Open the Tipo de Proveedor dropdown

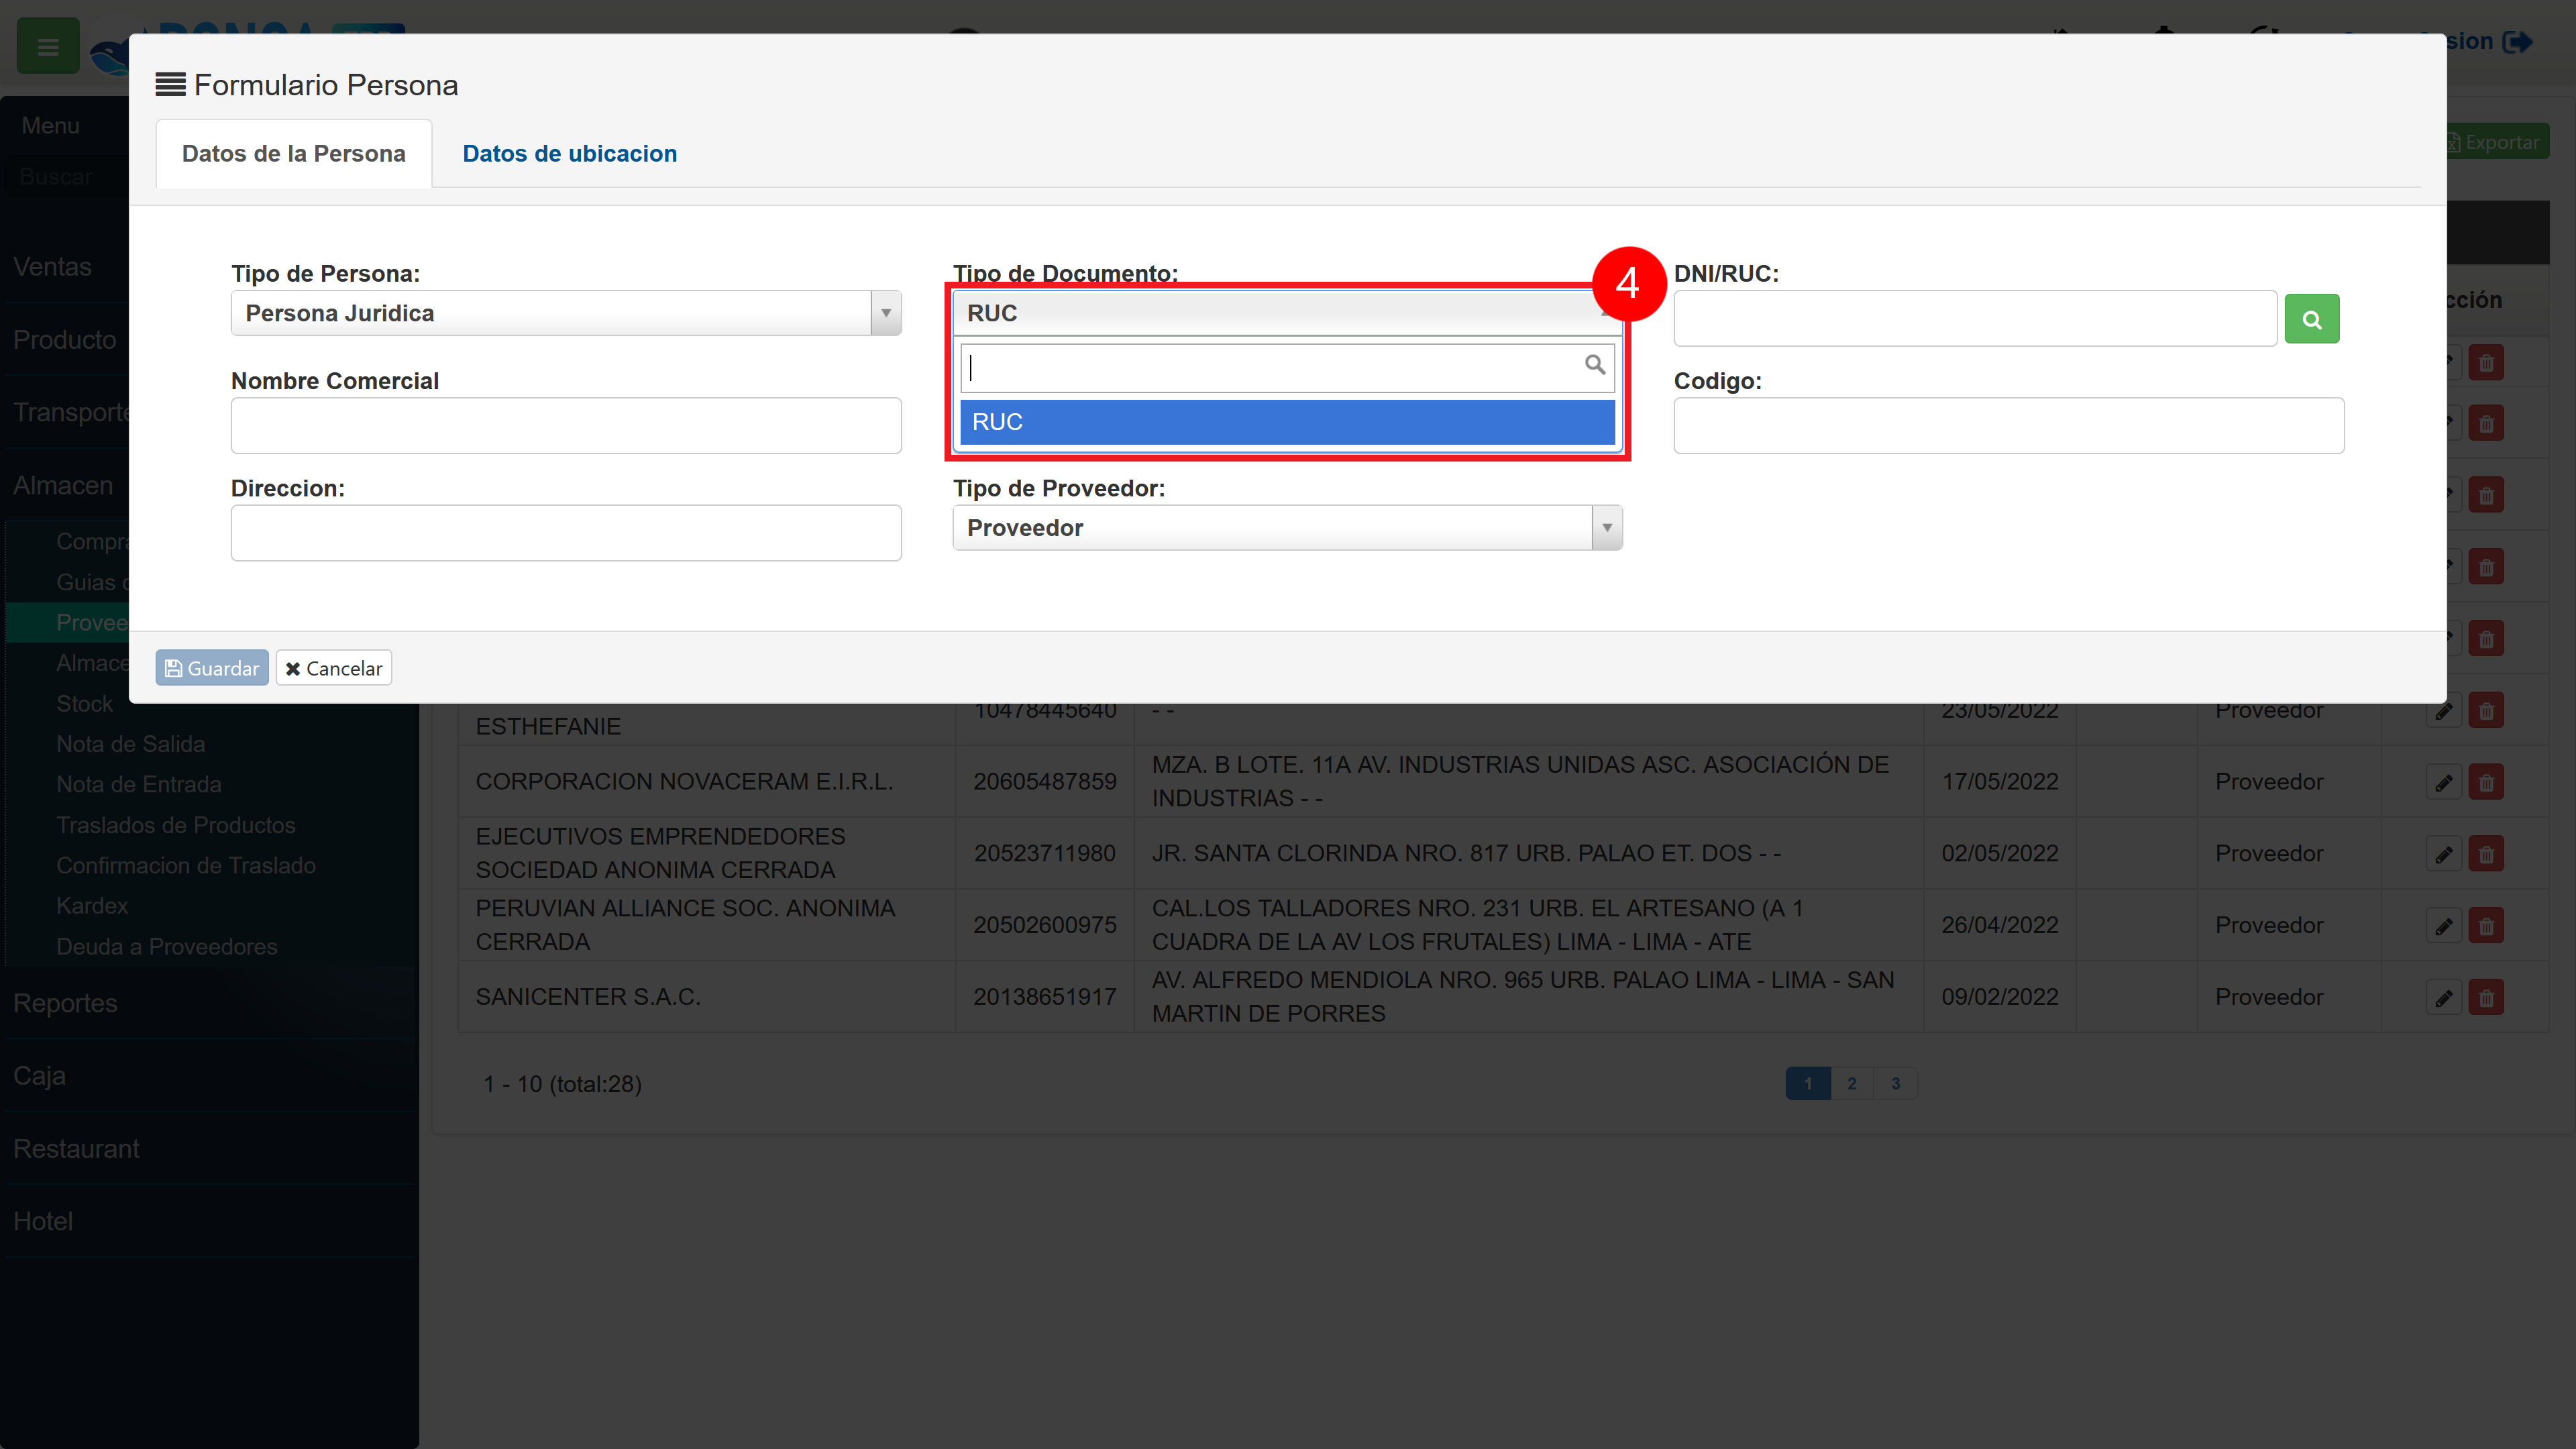[x=1287, y=528]
